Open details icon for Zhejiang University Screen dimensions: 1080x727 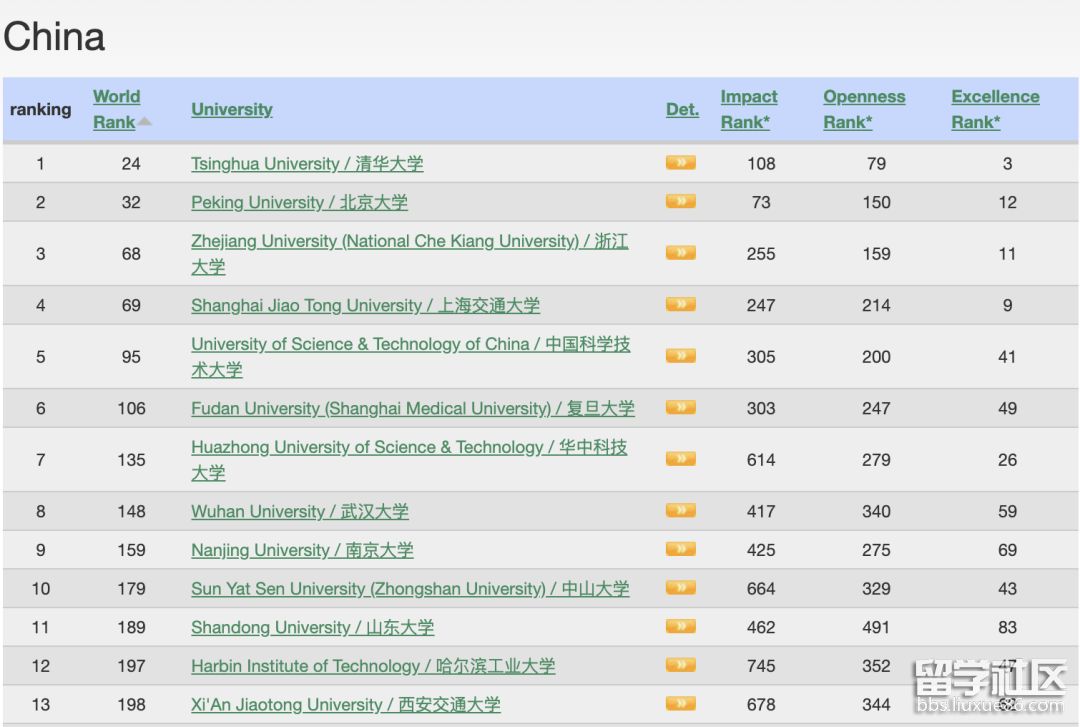pos(681,253)
